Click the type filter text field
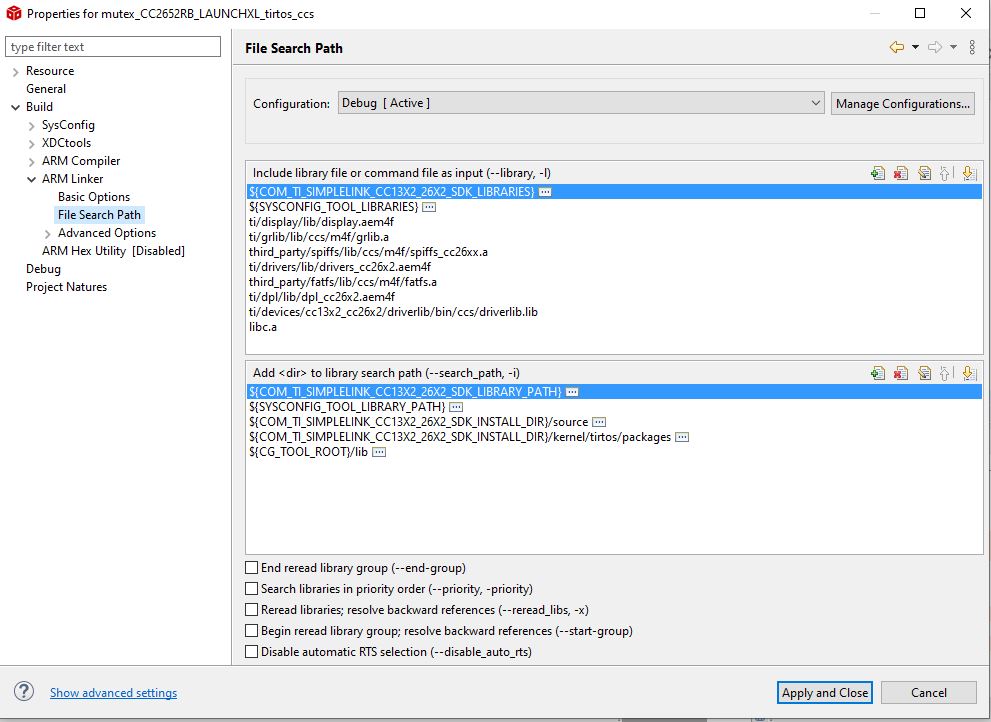 [113, 47]
